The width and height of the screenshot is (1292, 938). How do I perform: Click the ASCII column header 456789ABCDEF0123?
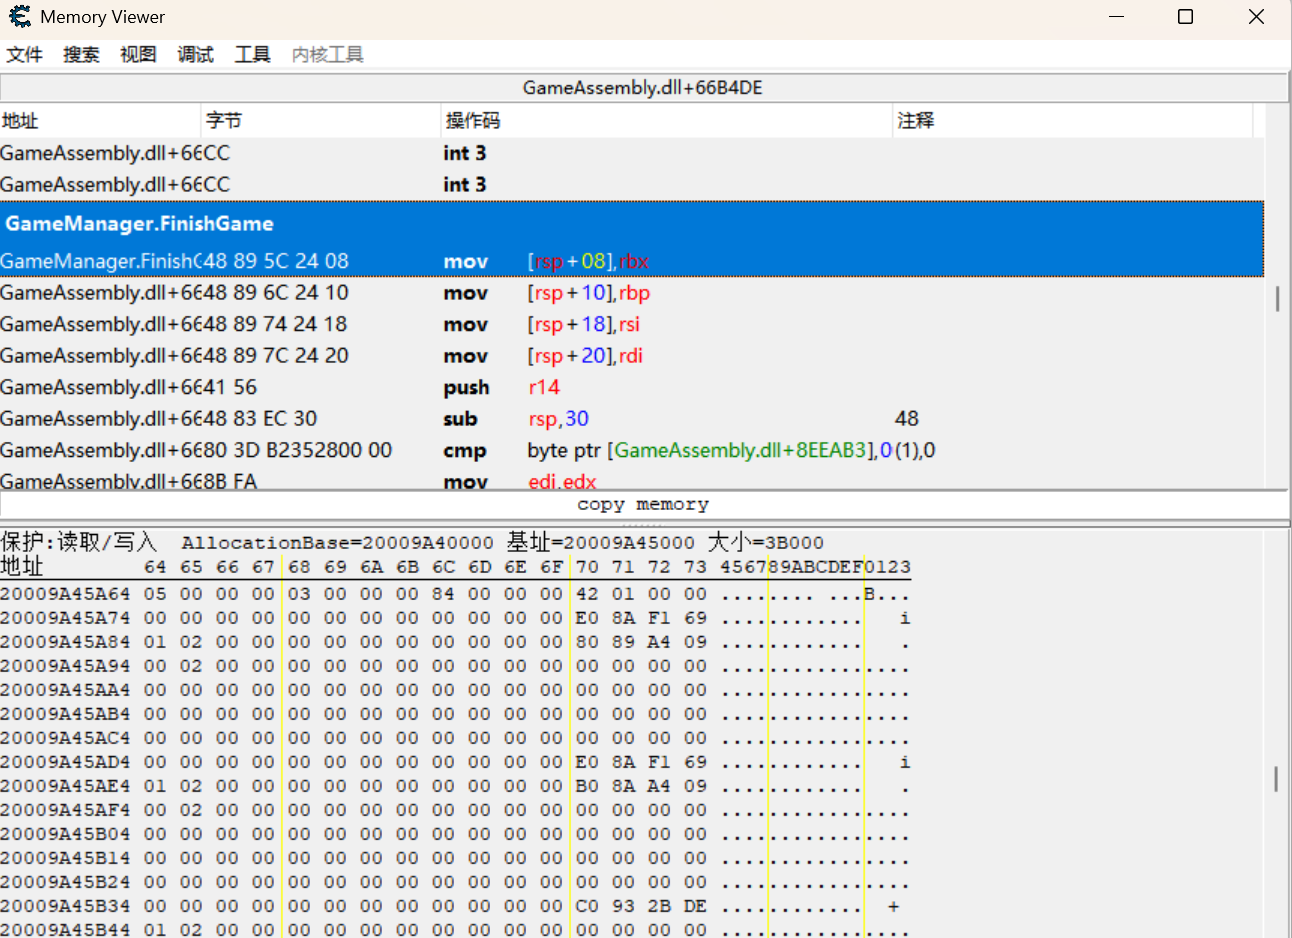click(x=815, y=567)
